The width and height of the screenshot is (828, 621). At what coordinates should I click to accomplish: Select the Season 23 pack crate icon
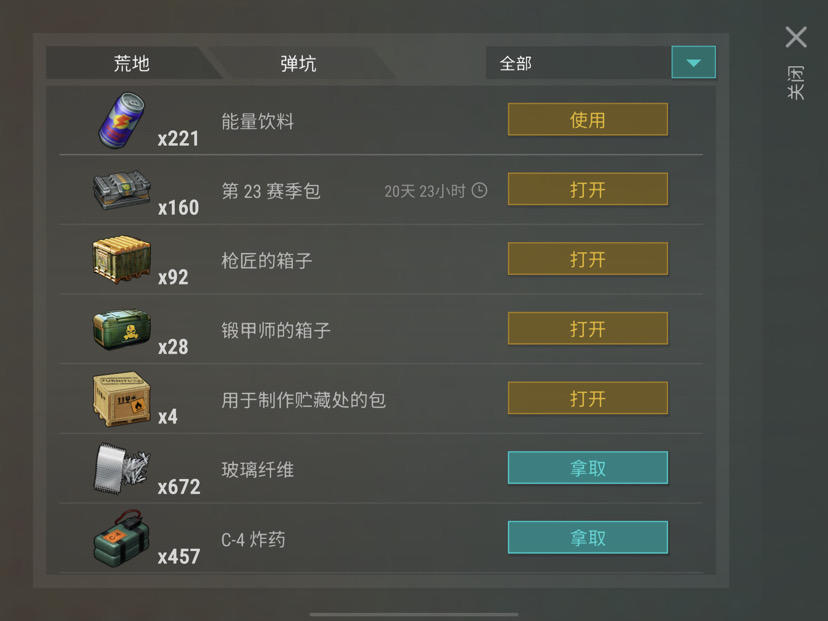122,190
